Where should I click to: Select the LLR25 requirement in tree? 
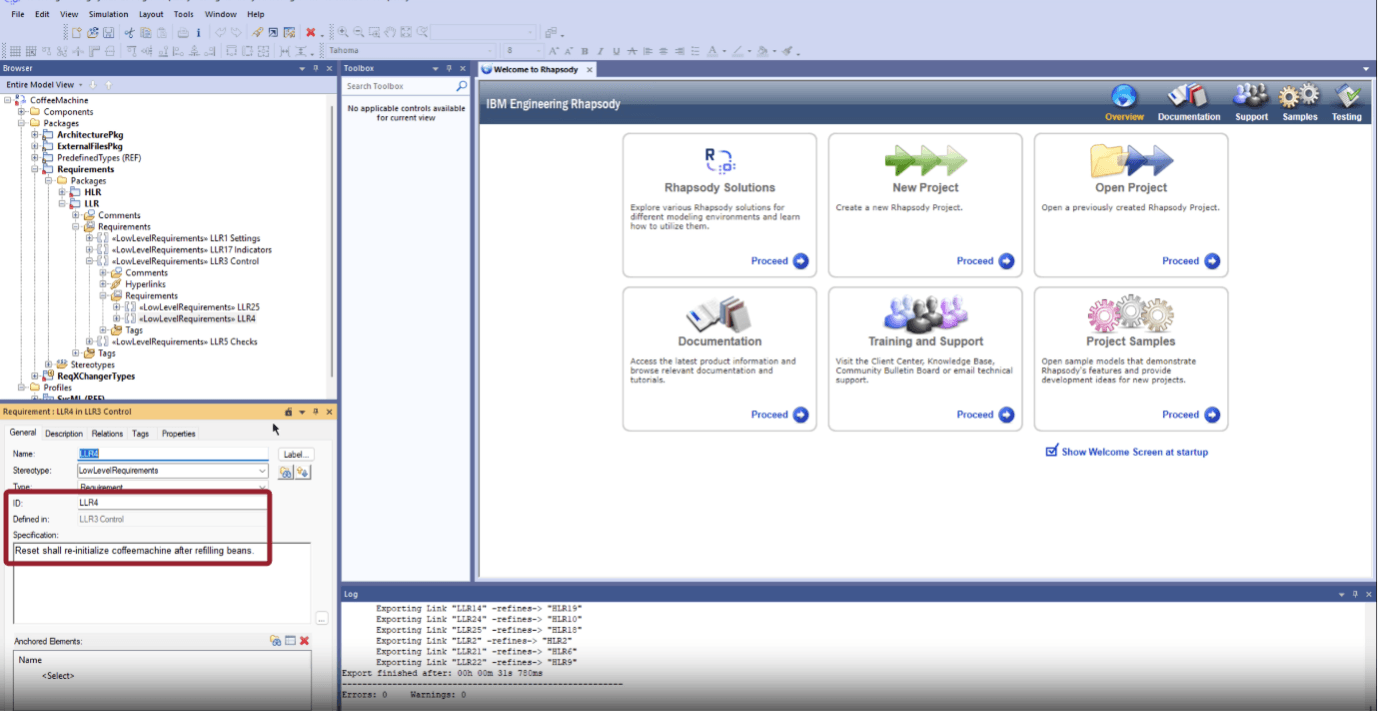pos(199,307)
